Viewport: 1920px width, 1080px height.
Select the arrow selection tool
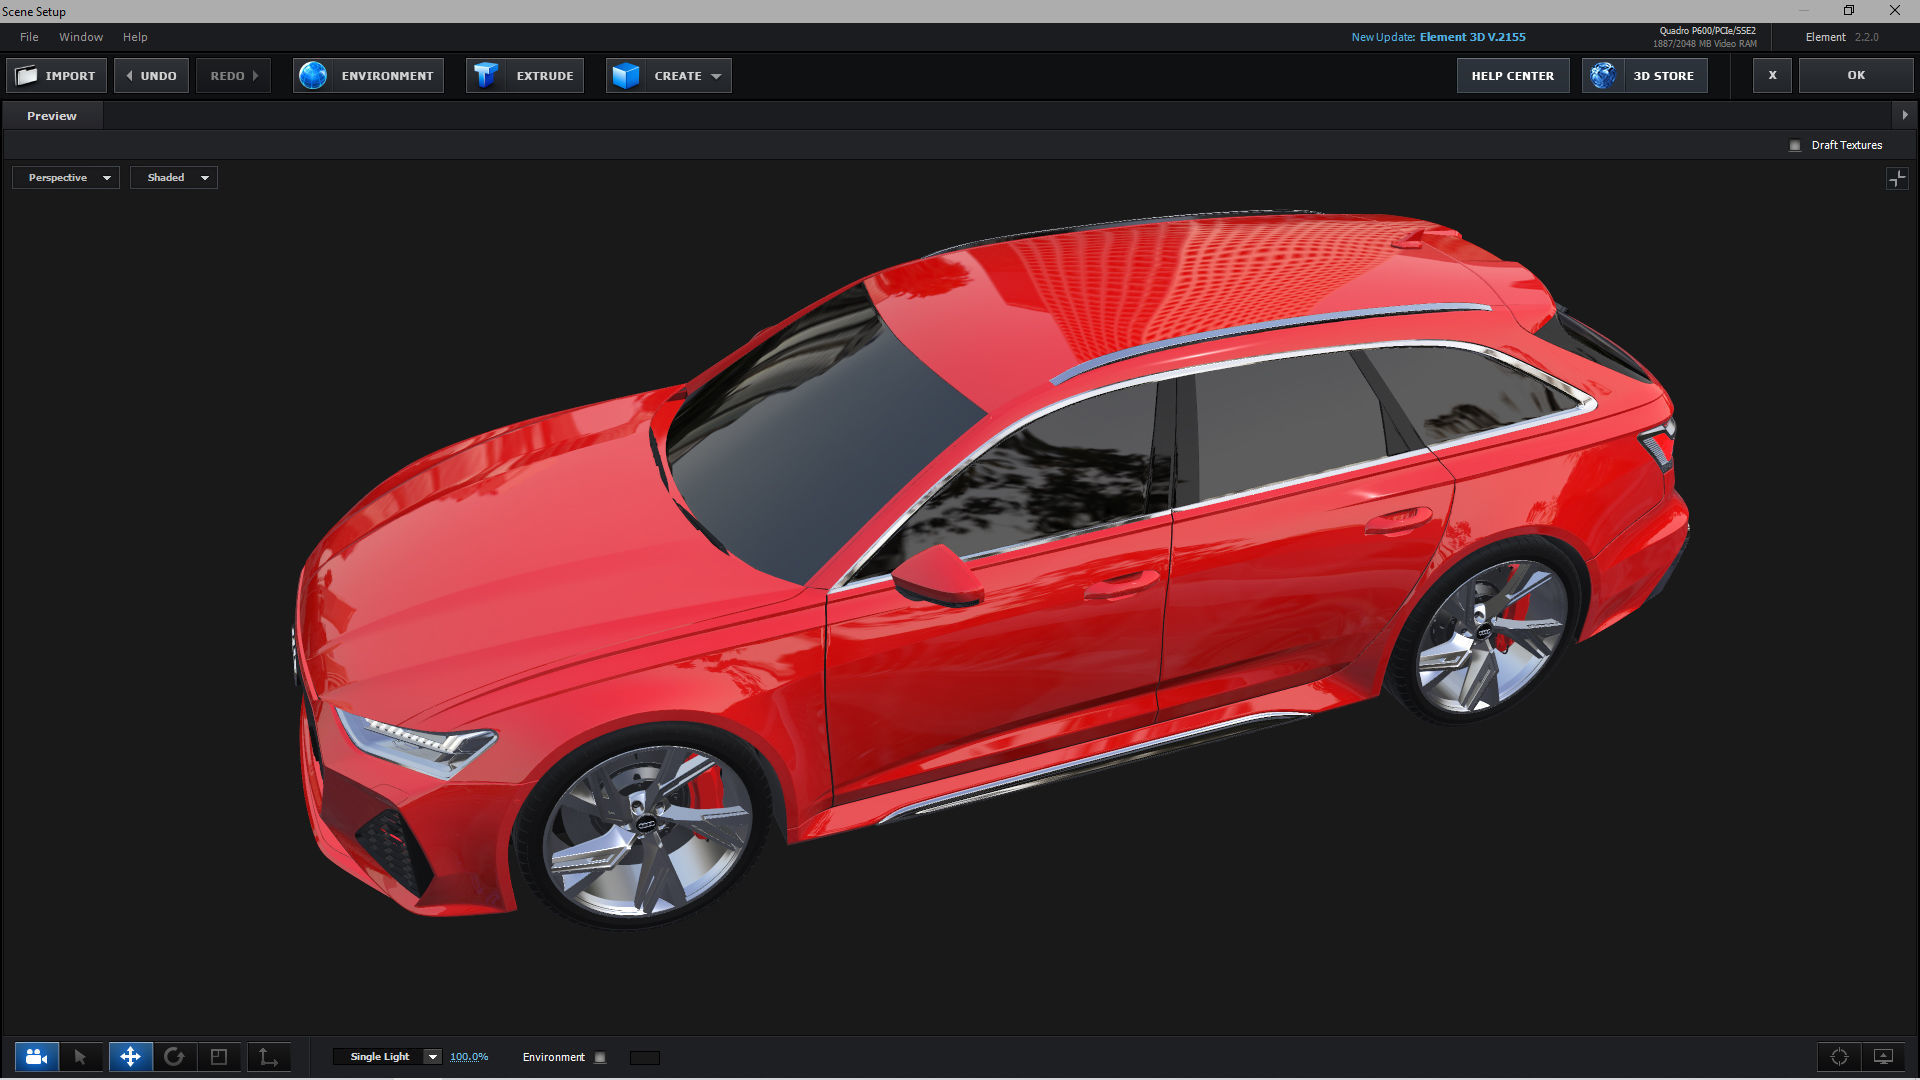click(x=81, y=1057)
